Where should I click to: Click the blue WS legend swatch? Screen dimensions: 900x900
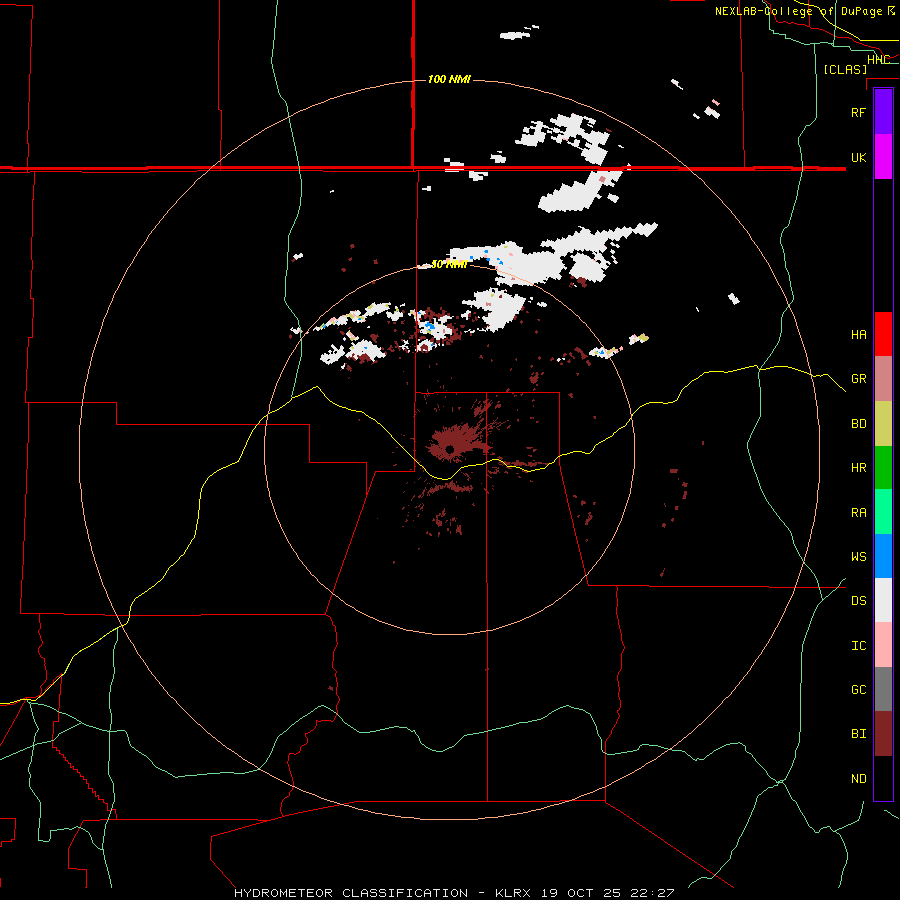click(x=883, y=556)
